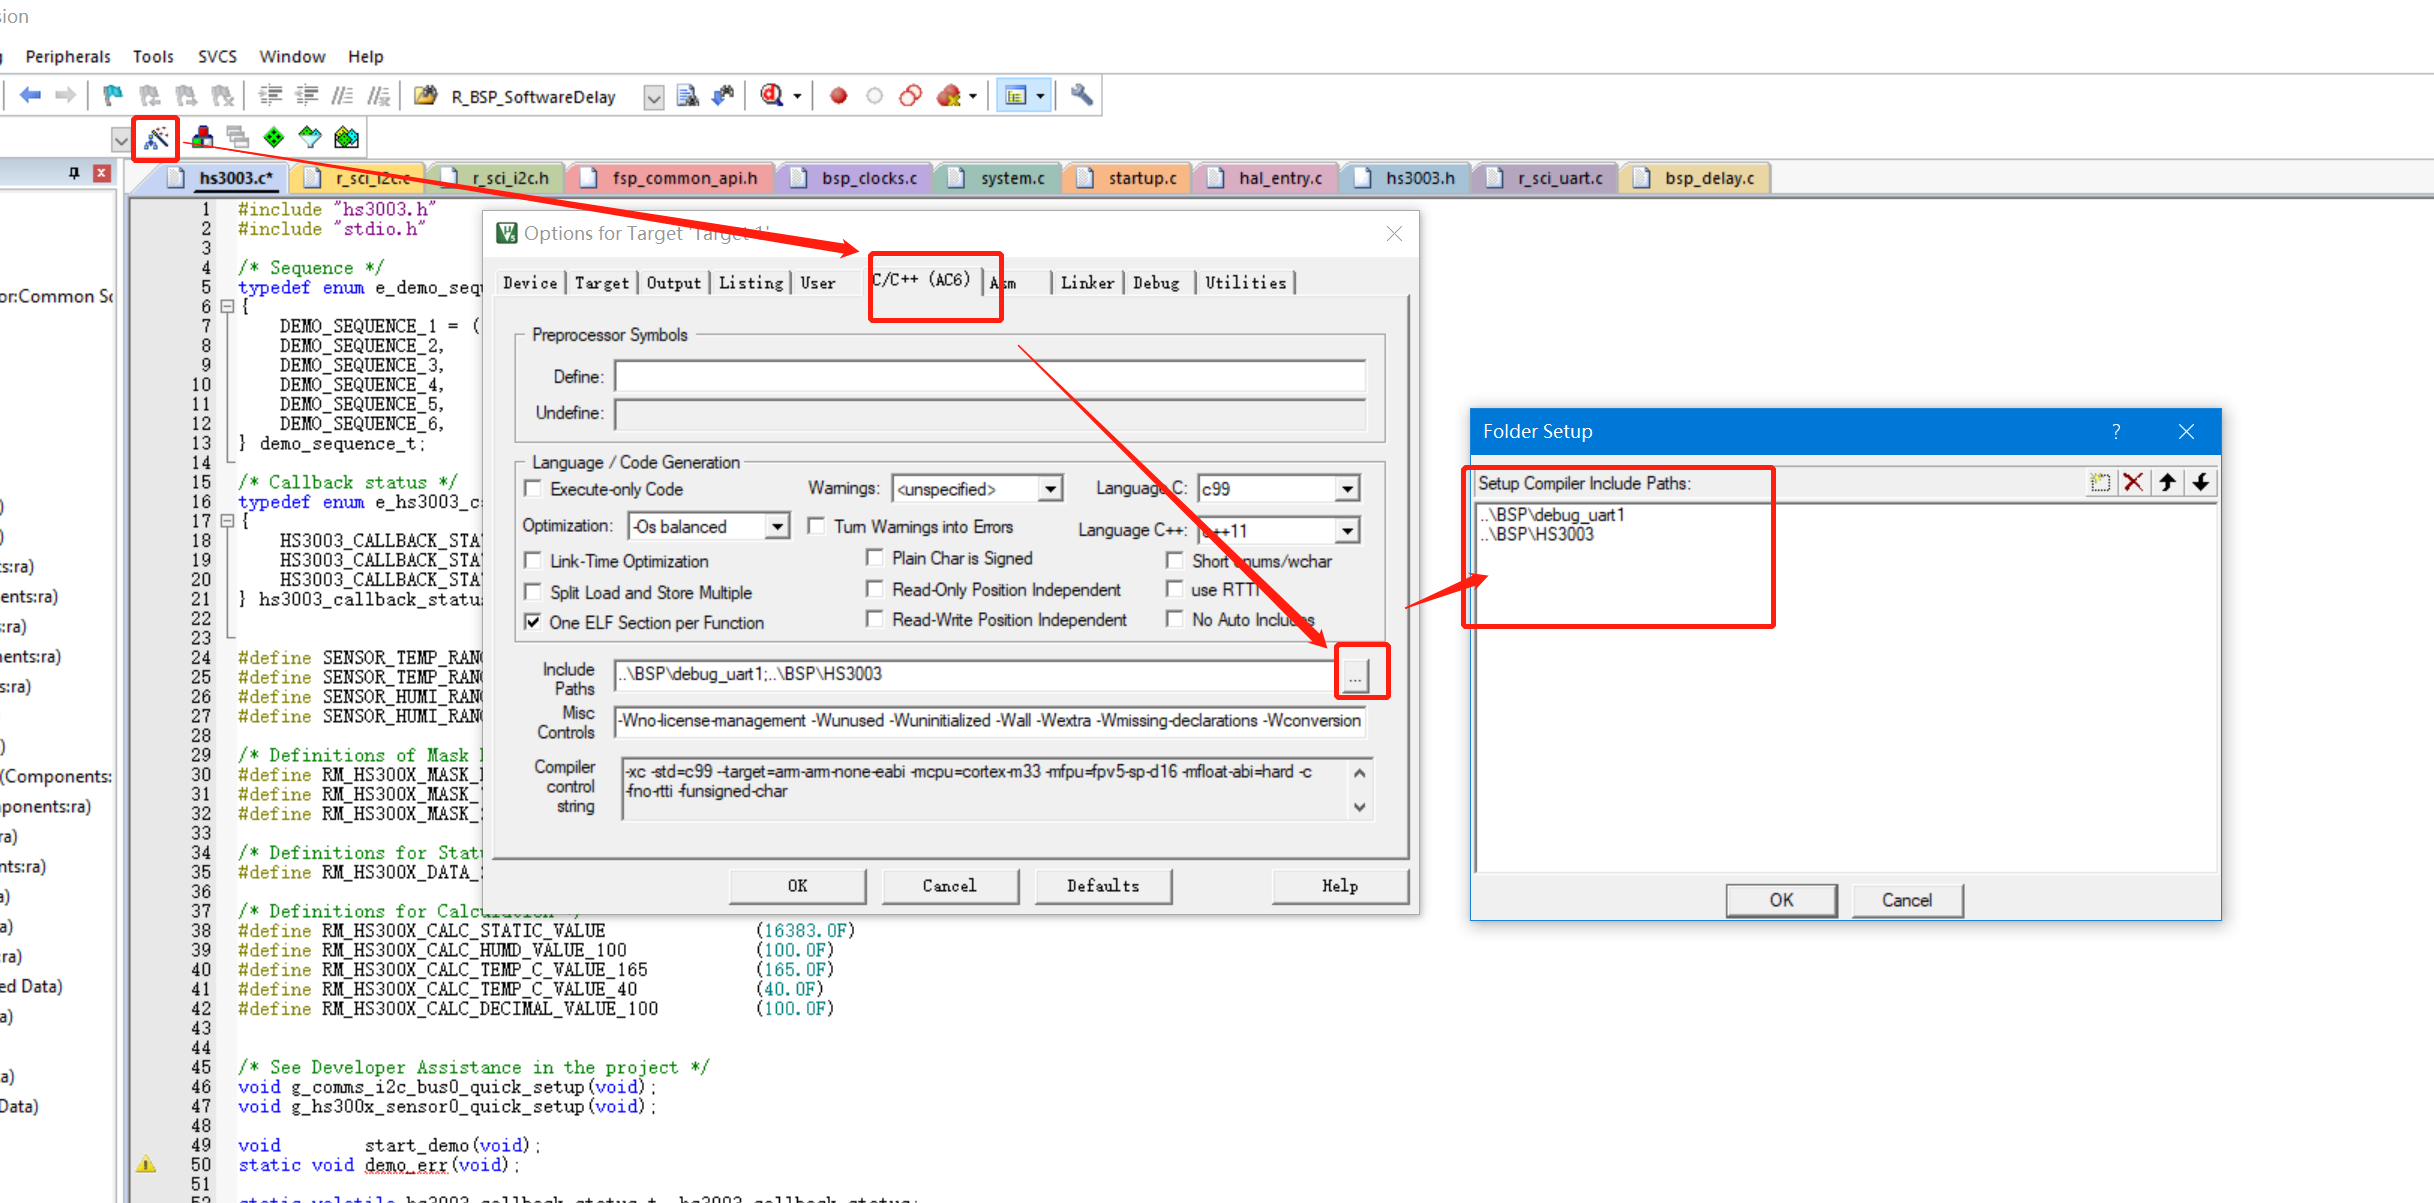Clear all bookmarks icon
Viewport: 2434px width, 1203px height.
pos(222,96)
